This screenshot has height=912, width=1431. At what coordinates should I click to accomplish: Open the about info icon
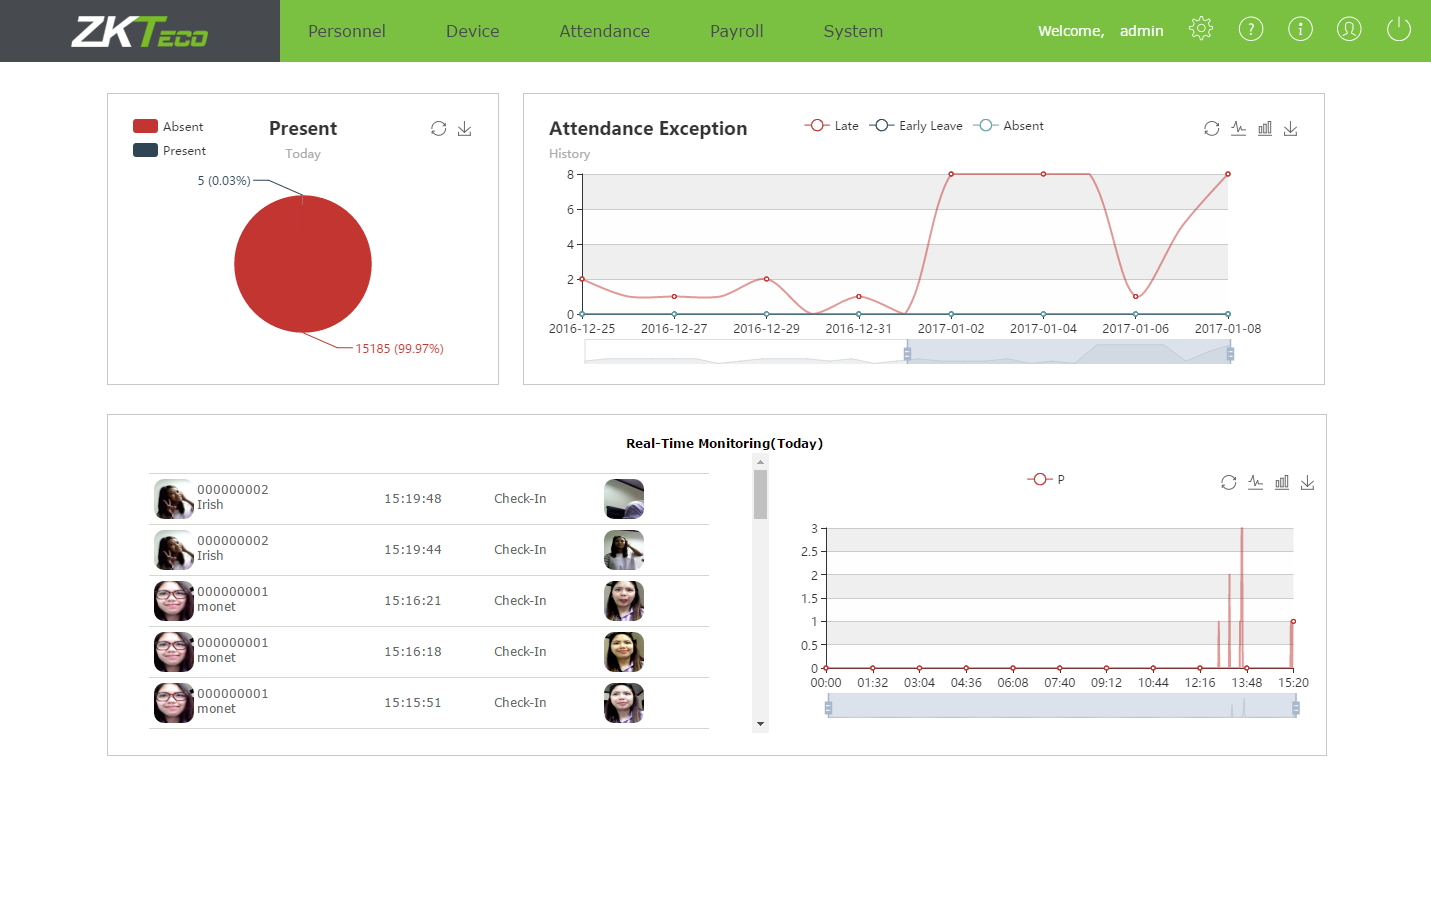1299,29
